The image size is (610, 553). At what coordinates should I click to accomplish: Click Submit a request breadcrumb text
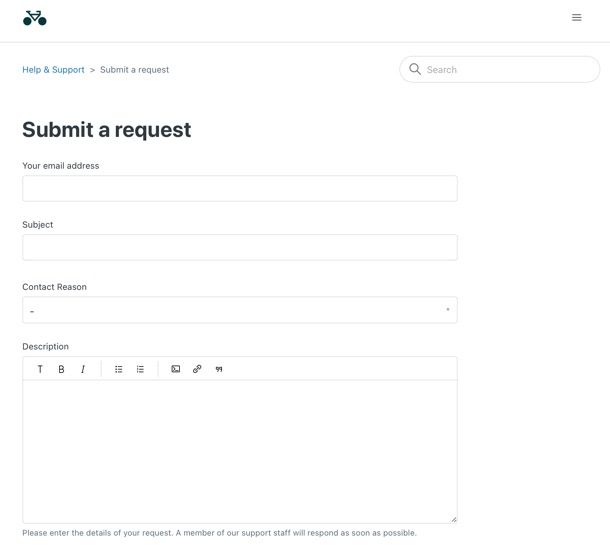pos(135,70)
